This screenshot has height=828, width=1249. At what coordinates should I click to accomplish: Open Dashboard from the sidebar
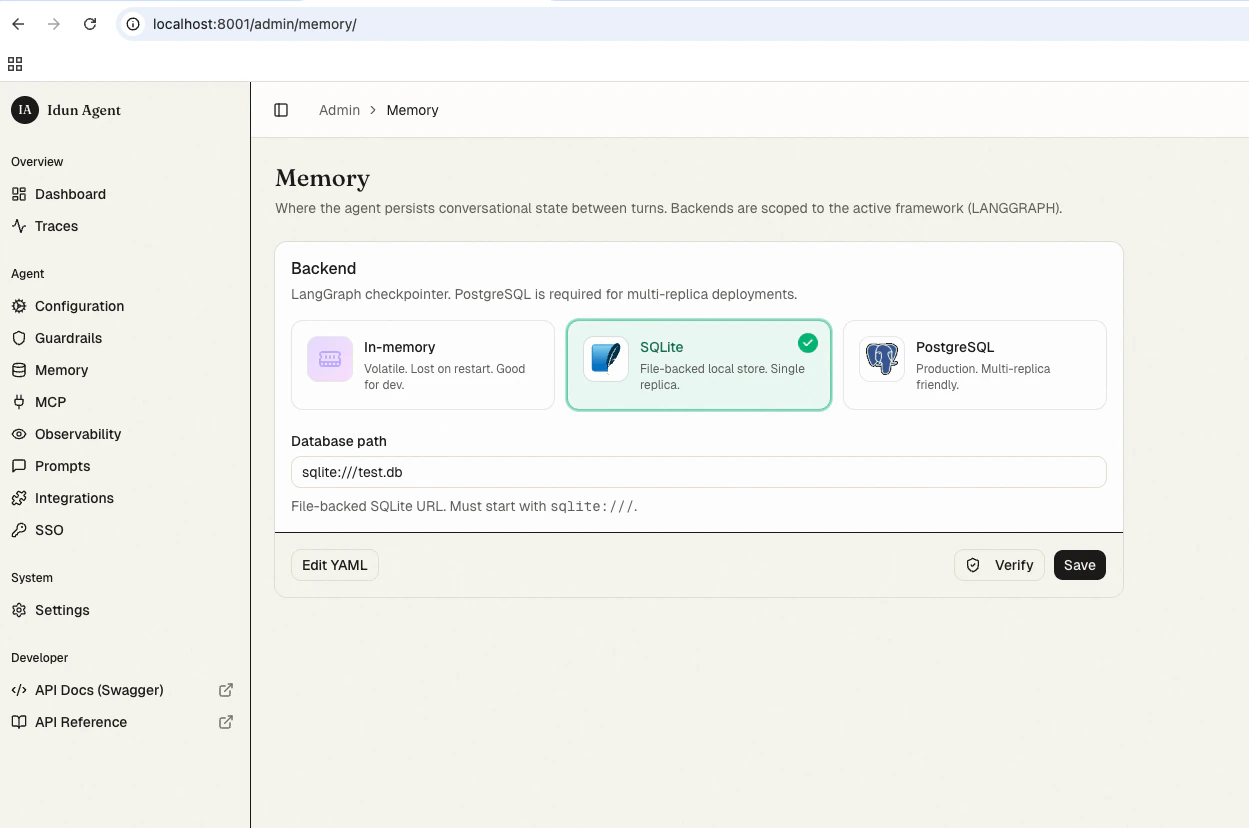[70, 194]
